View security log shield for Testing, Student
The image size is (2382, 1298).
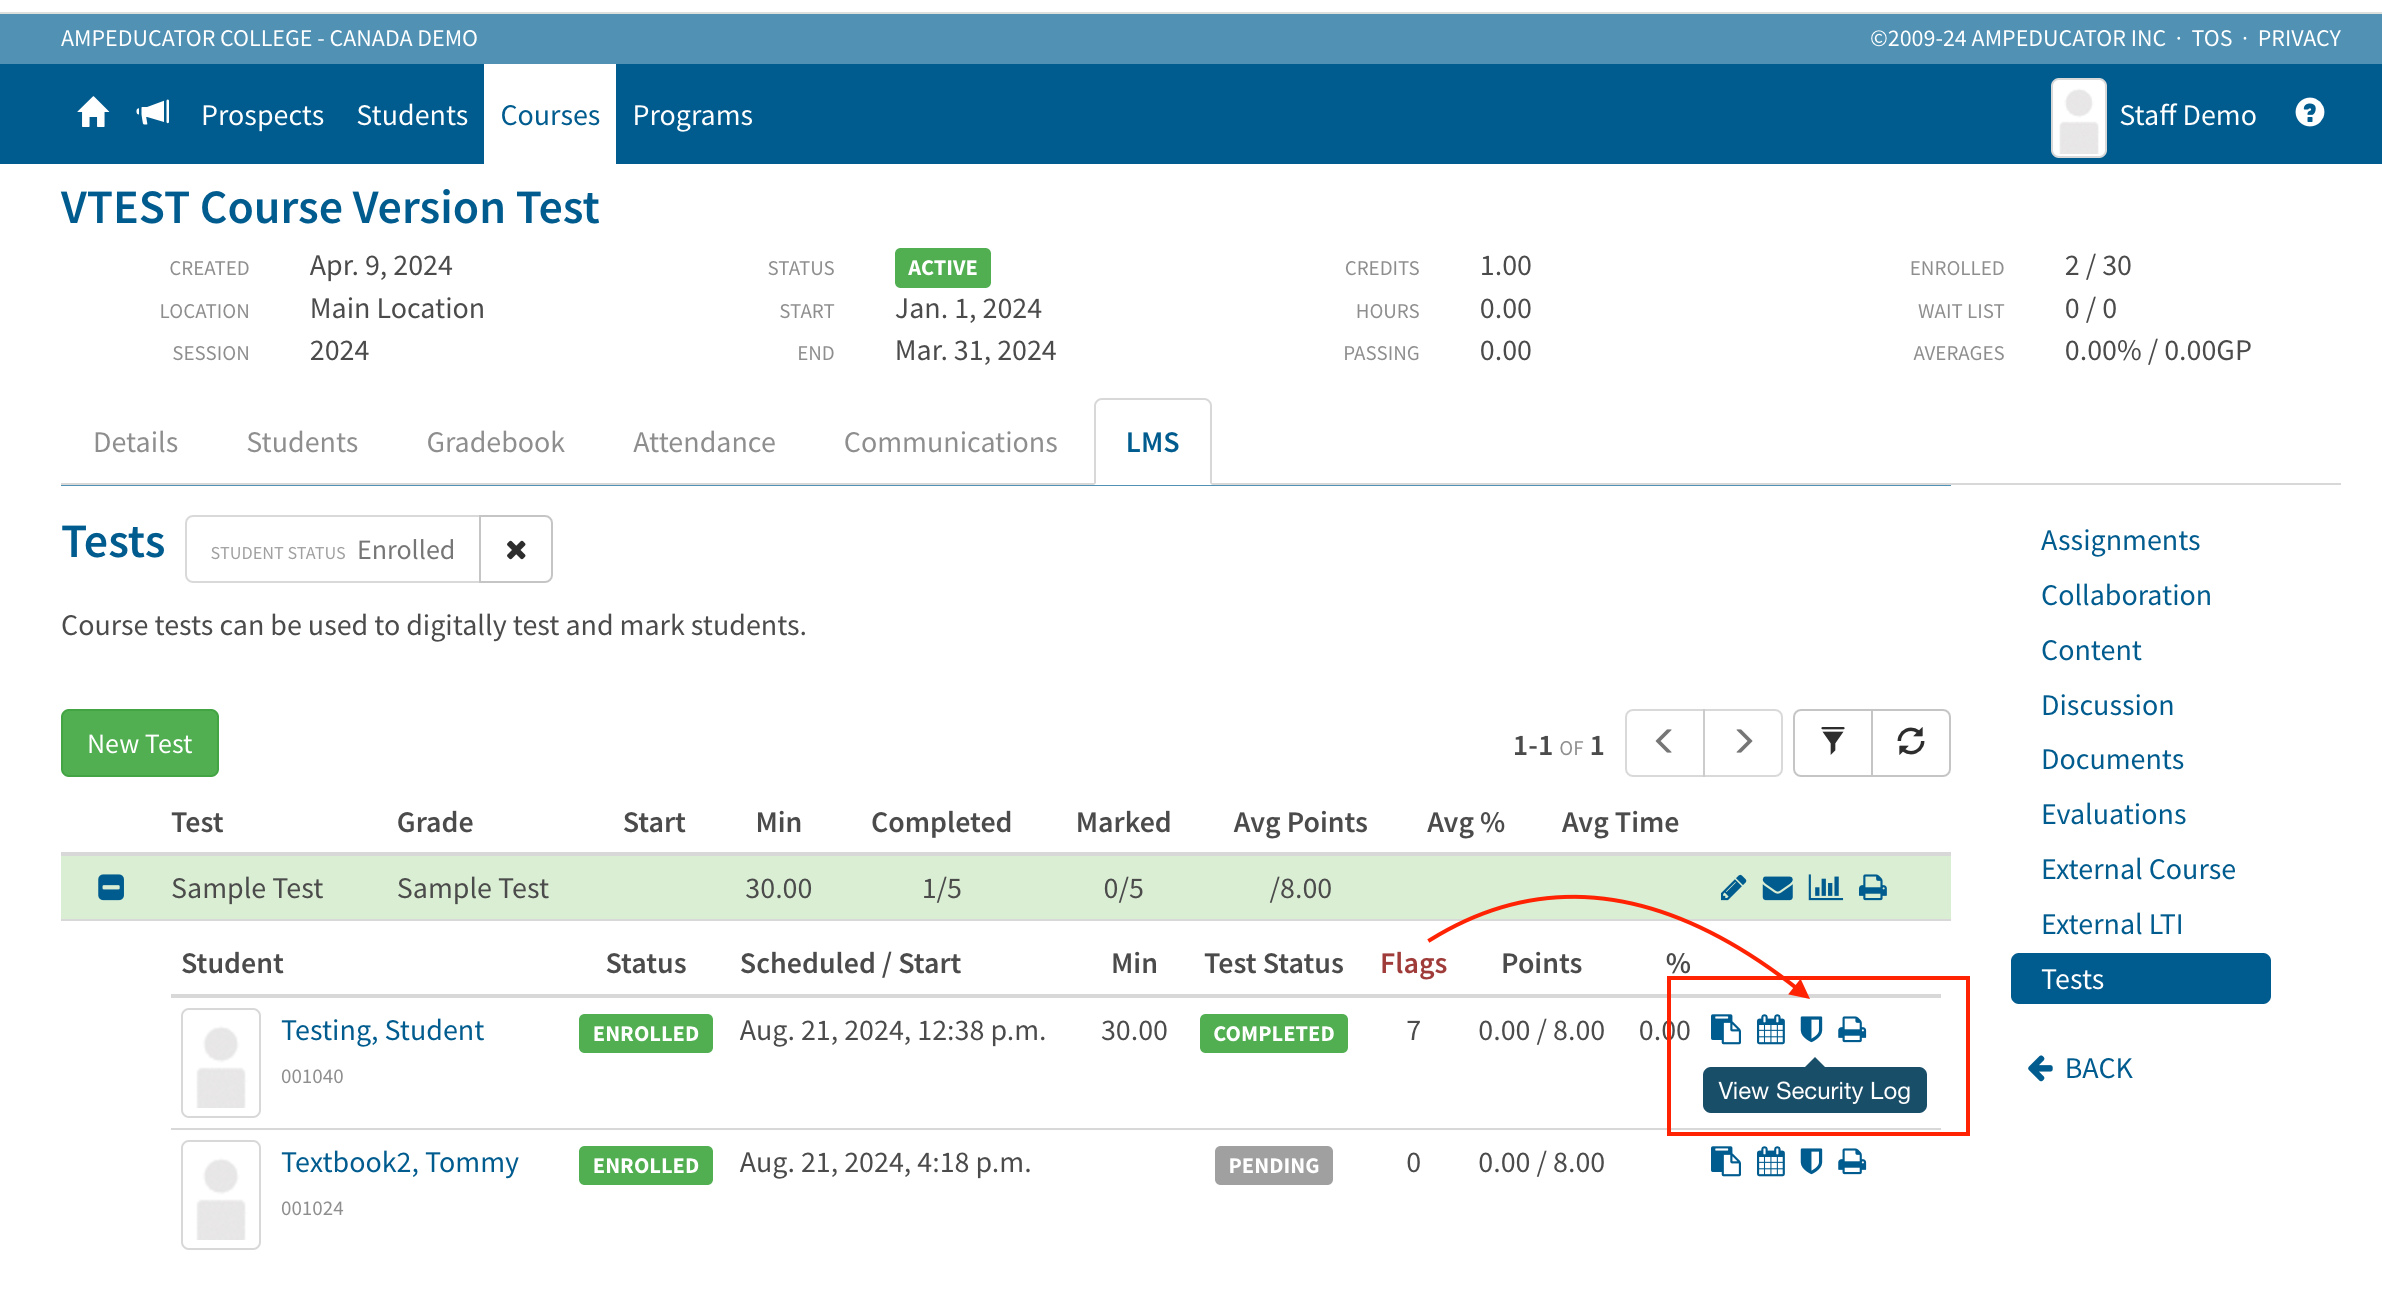(1811, 1029)
